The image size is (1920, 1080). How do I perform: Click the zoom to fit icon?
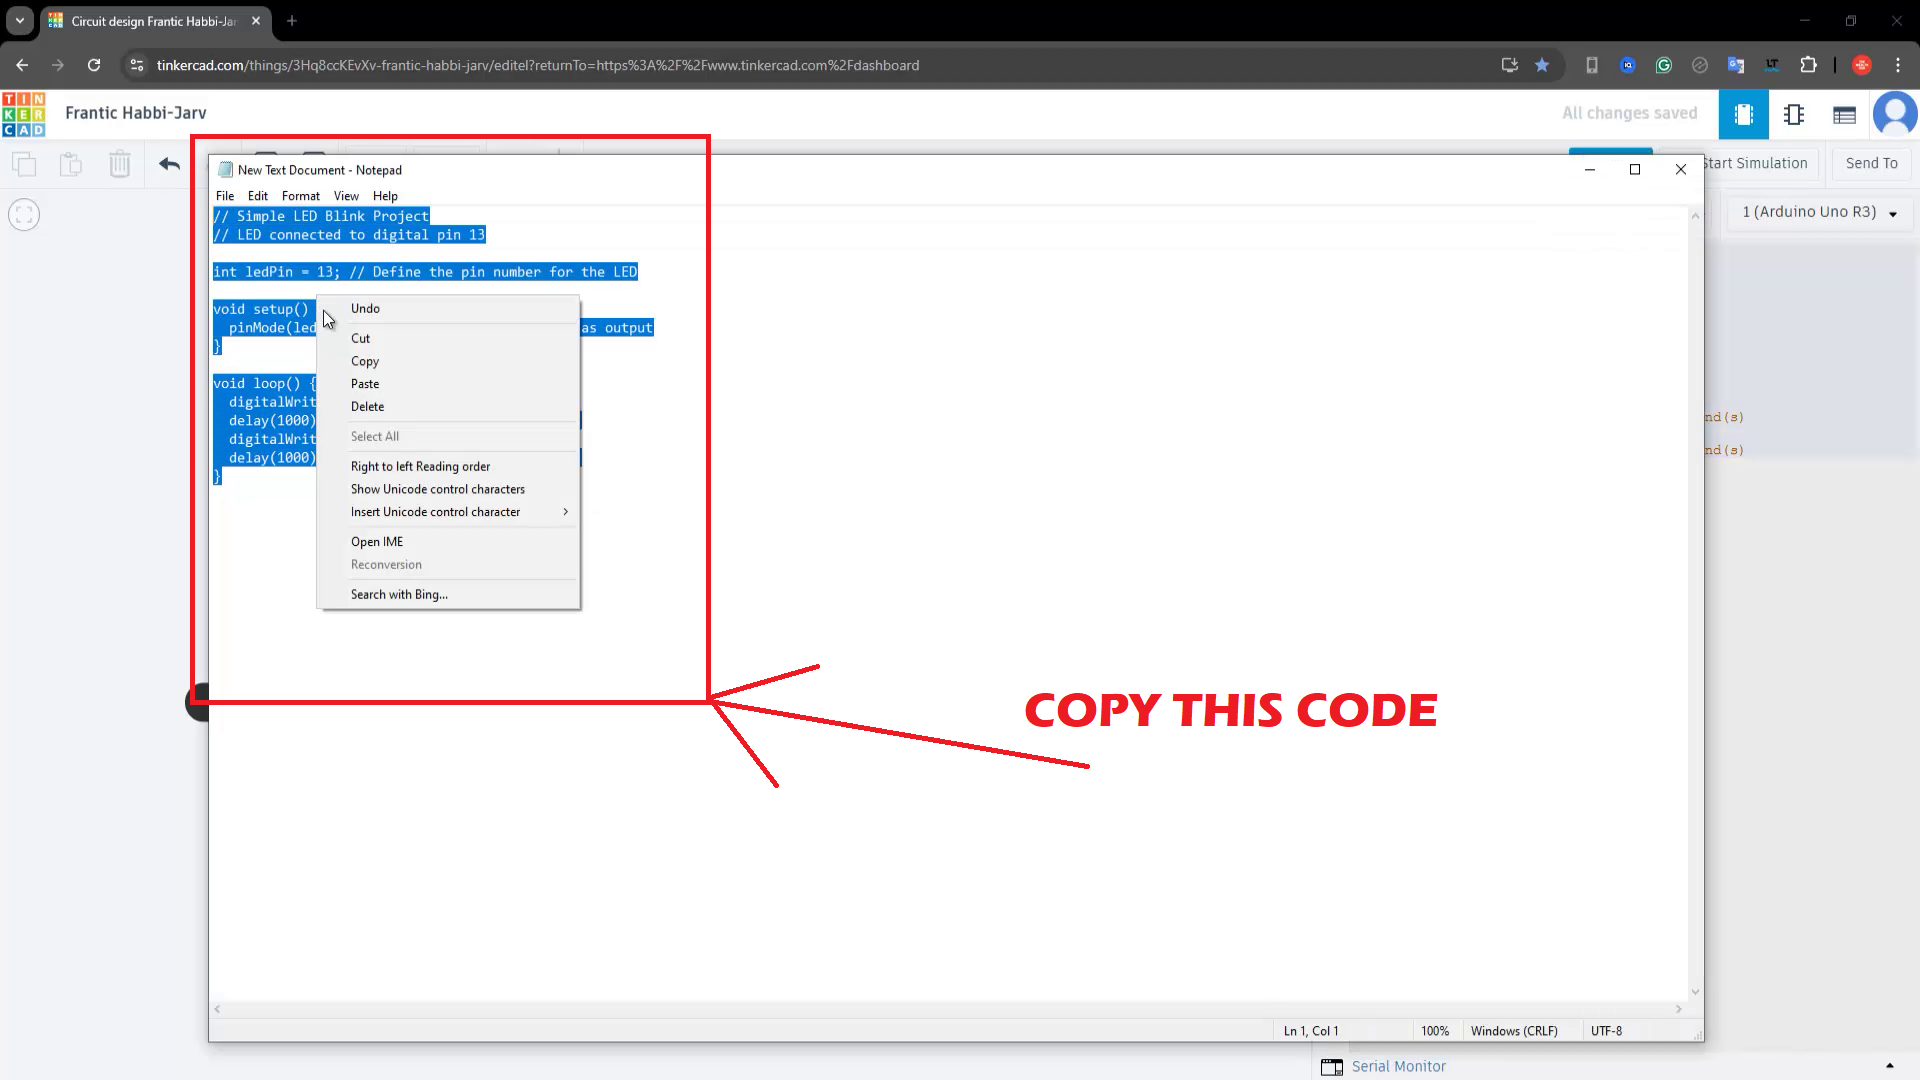[24, 215]
